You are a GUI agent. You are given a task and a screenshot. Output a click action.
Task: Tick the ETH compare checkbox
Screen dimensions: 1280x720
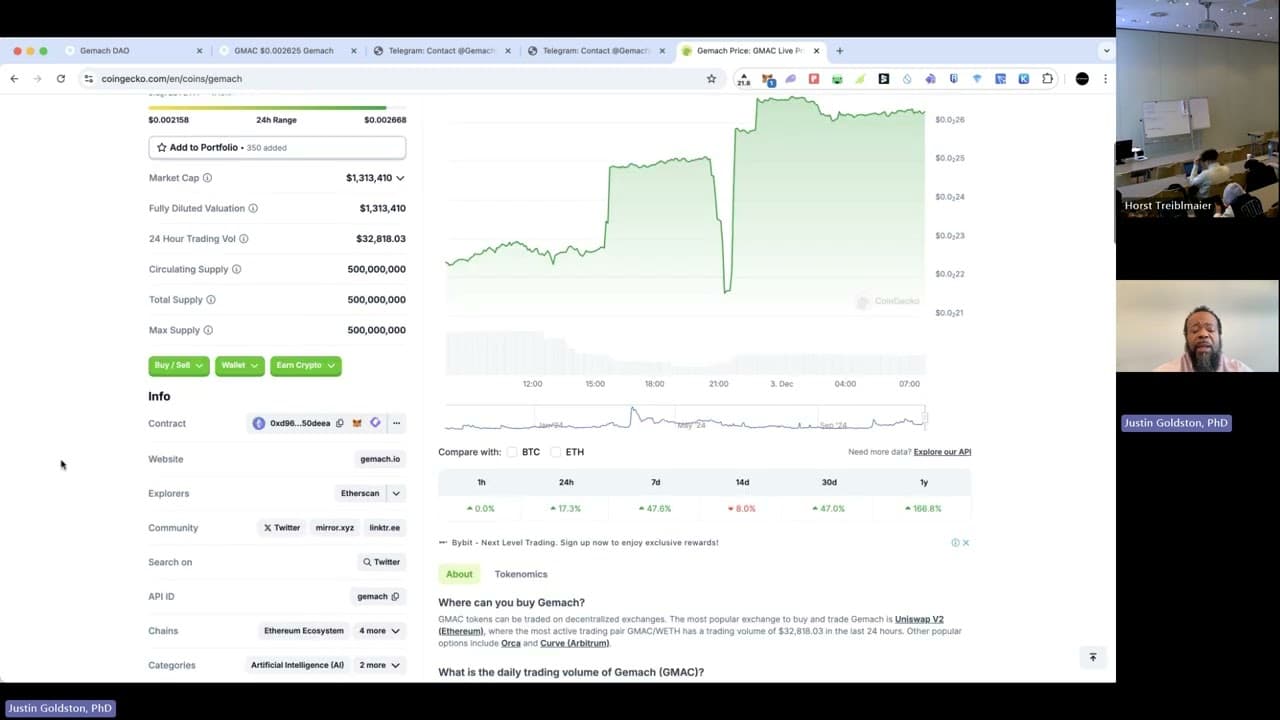click(x=556, y=452)
